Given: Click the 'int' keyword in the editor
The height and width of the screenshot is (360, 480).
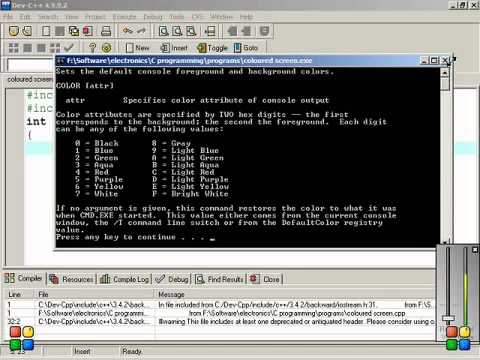Looking at the screenshot, I should click(x=36, y=121).
